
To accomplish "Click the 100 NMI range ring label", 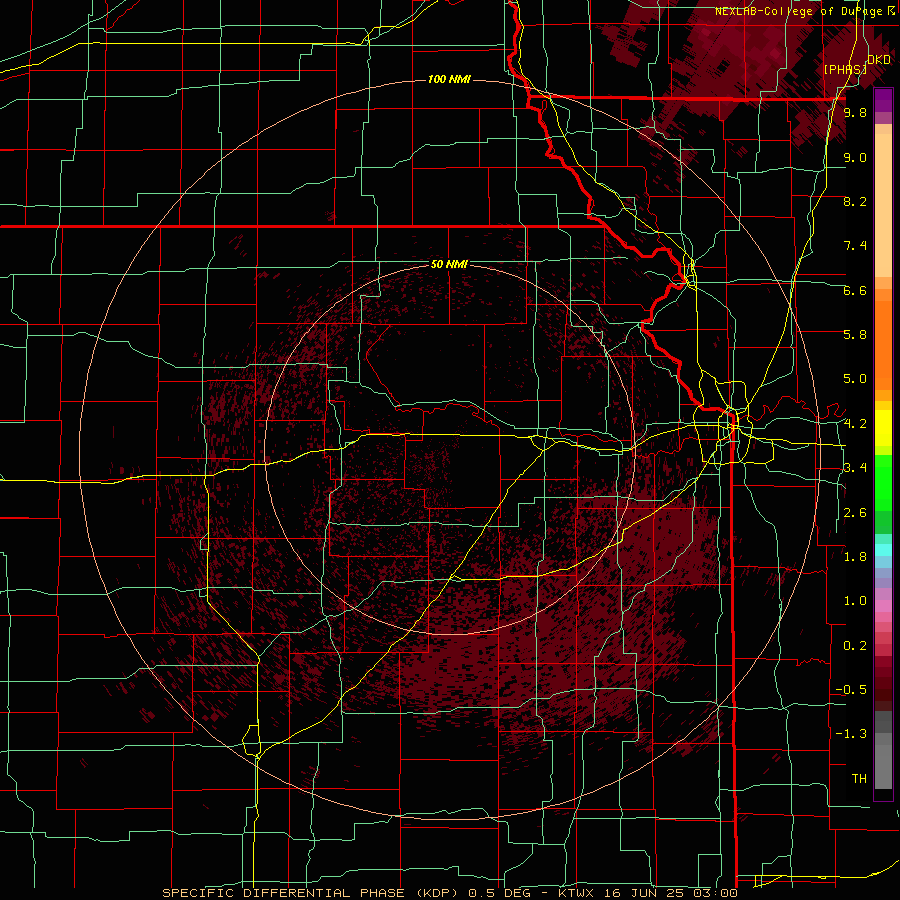I will pos(449,79).
